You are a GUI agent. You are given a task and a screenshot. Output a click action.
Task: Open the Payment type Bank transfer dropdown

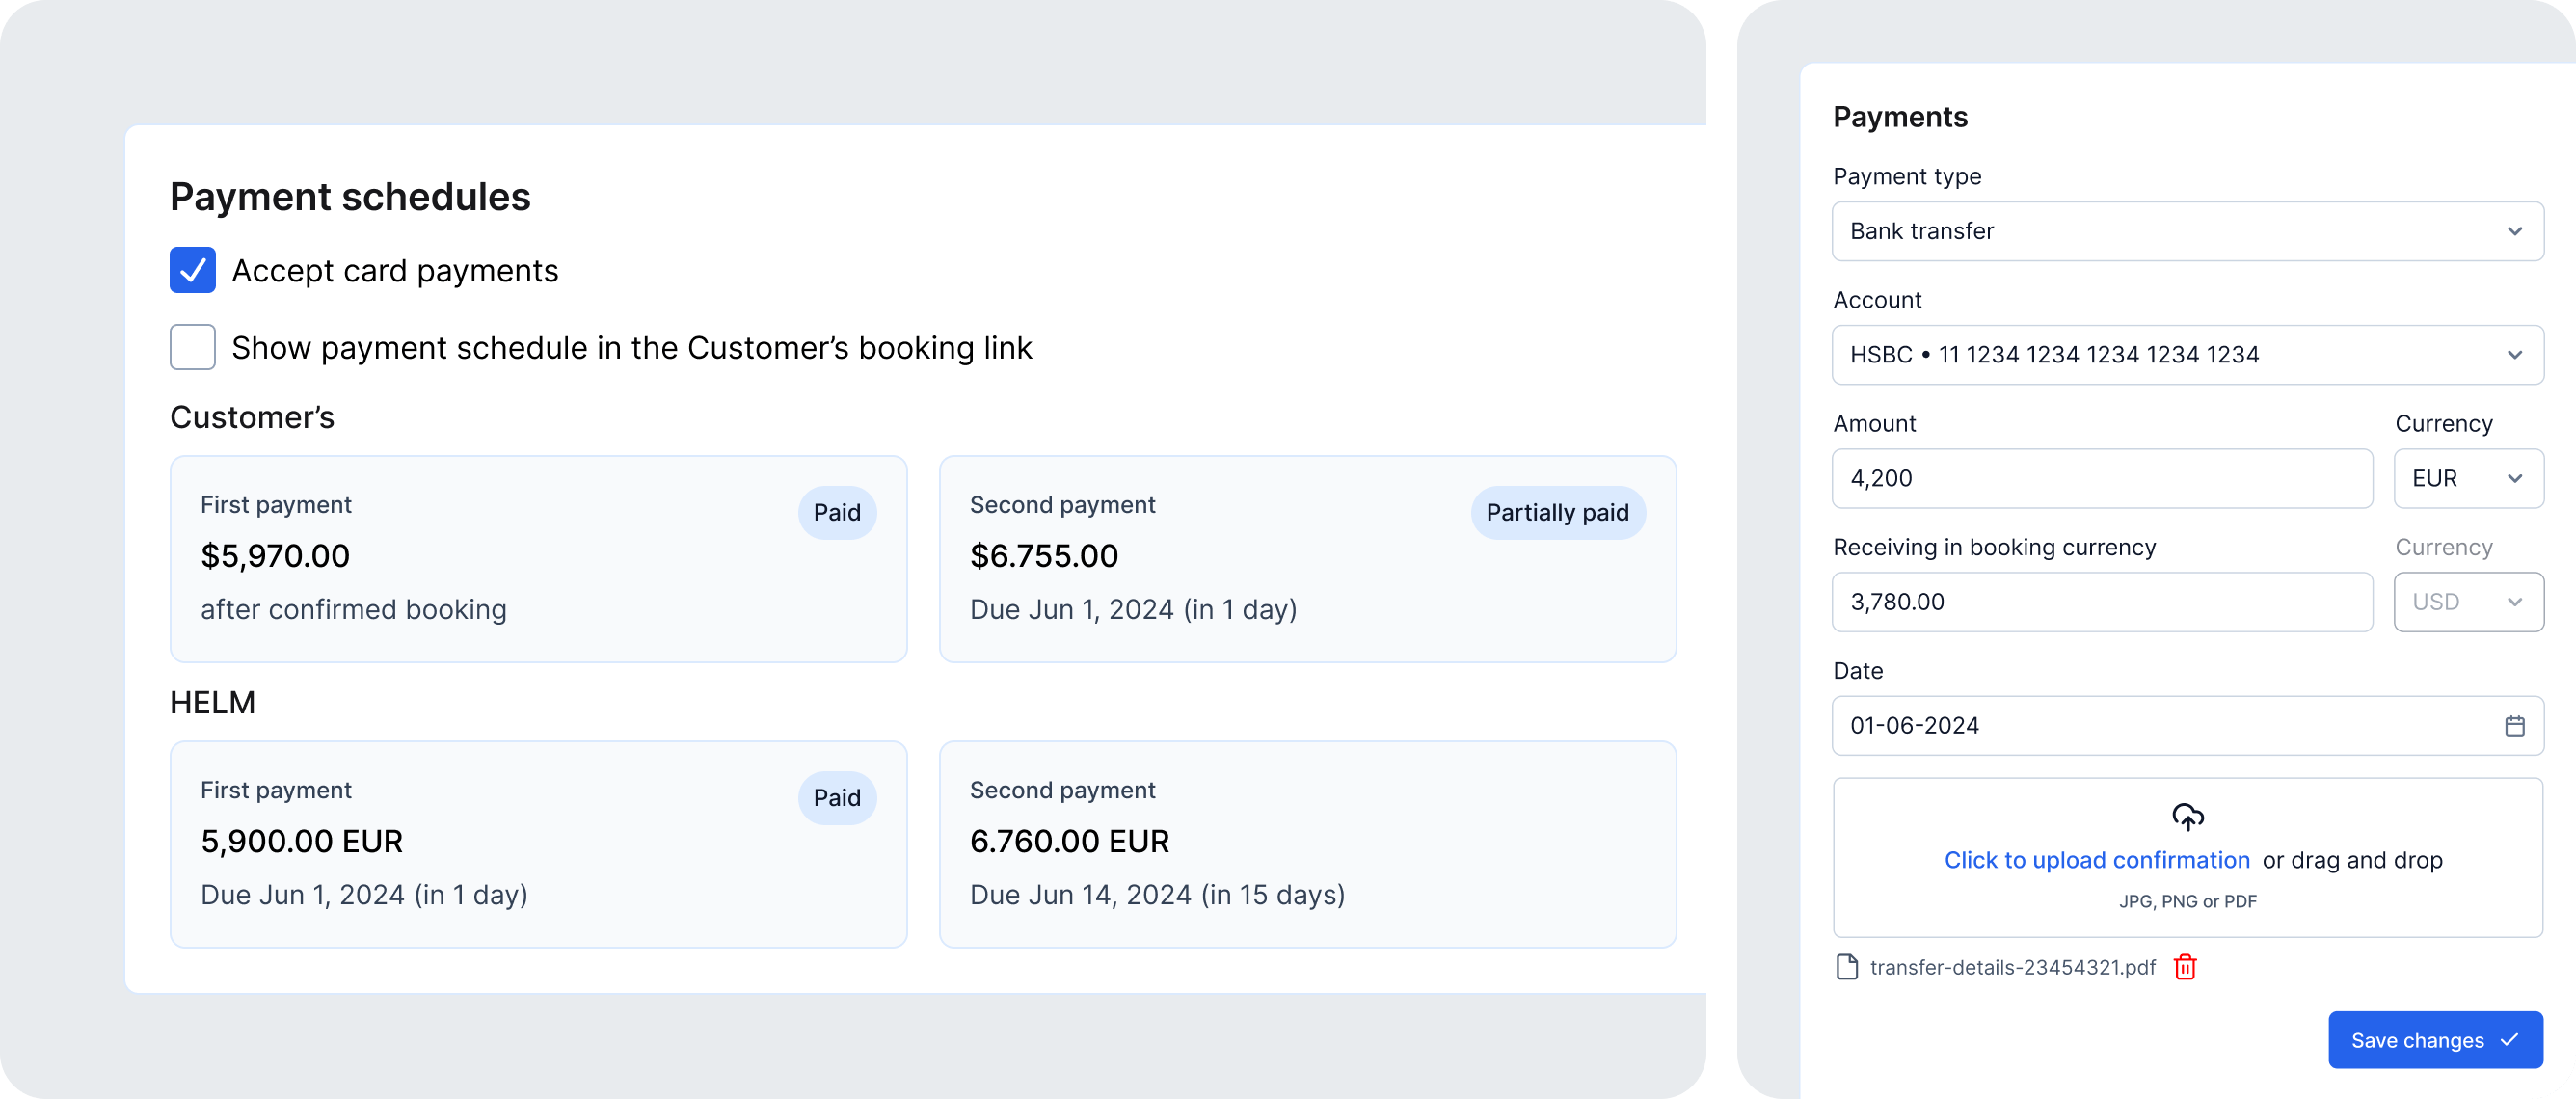point(2187,231)
